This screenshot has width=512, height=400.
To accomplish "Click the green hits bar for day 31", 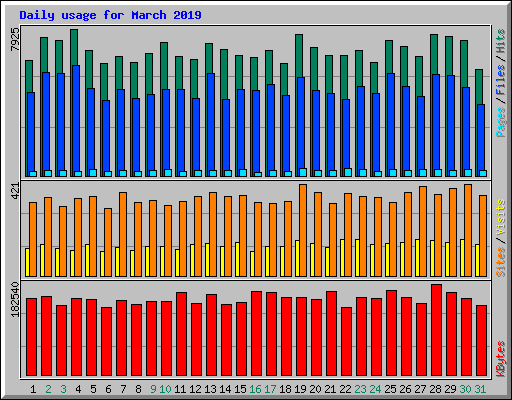I will pyautogui.click(x=479, y=87).
